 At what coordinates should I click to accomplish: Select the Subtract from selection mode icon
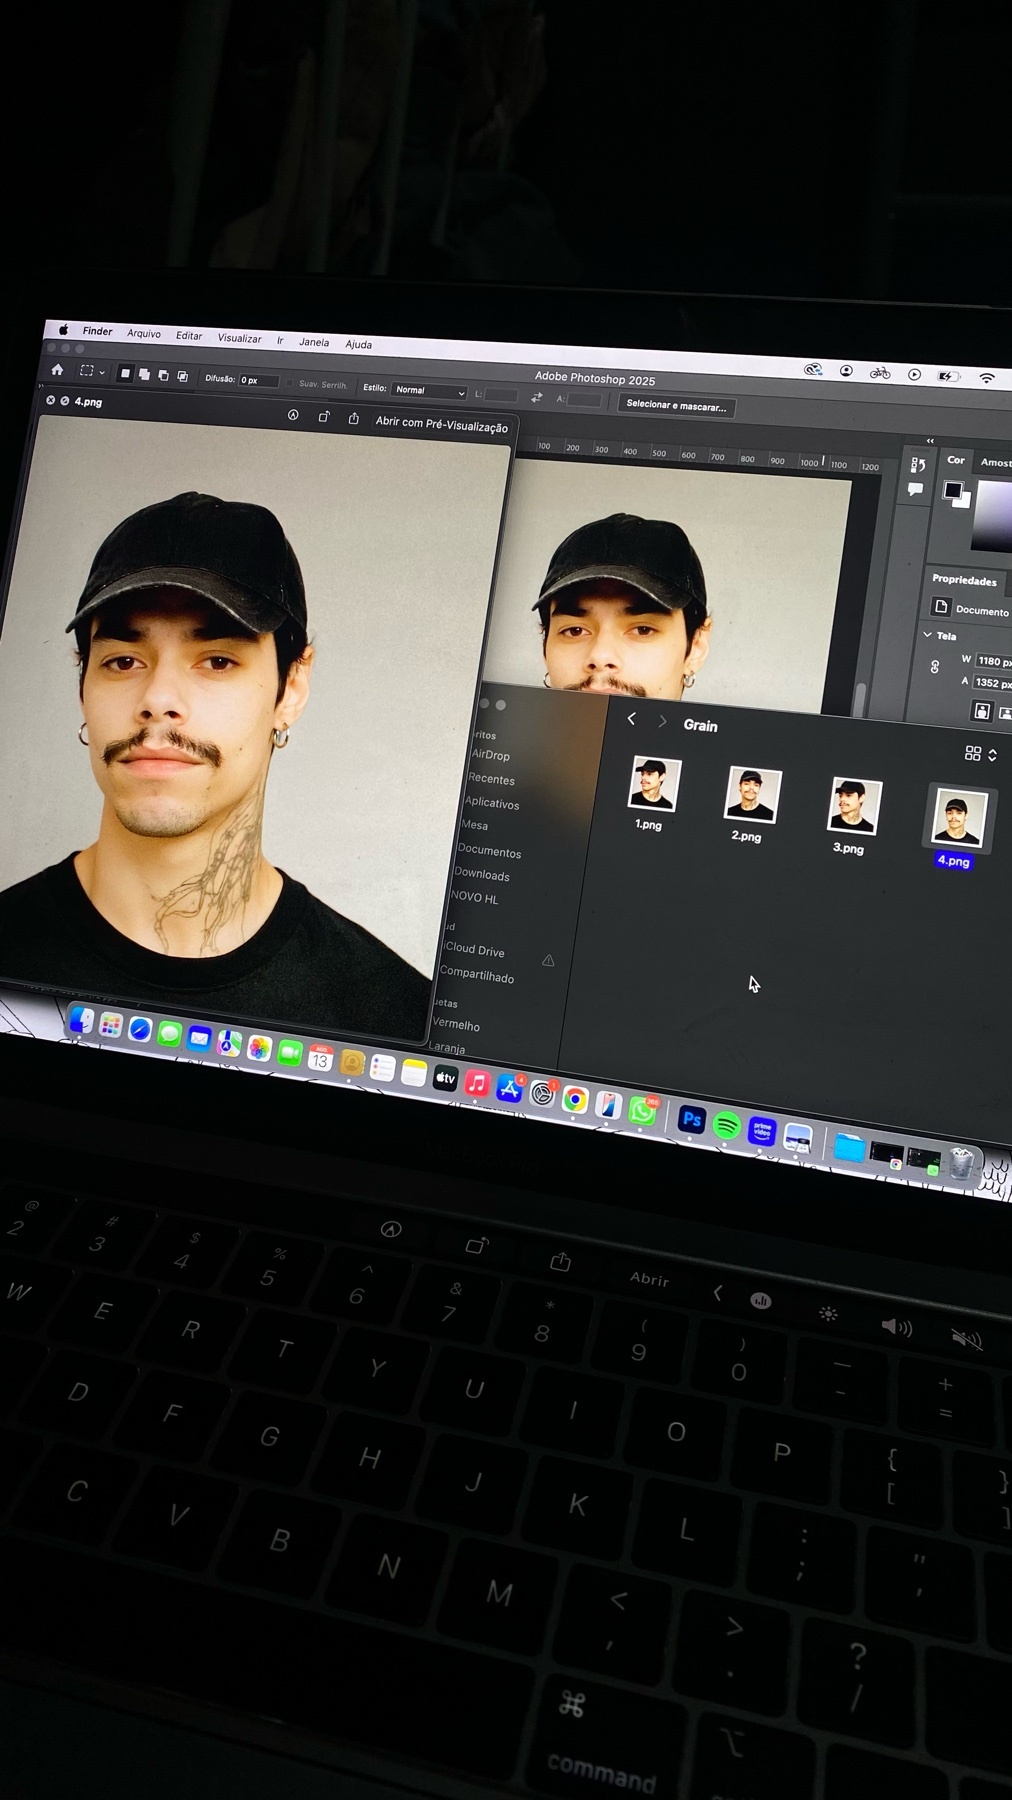pos(163,375)
